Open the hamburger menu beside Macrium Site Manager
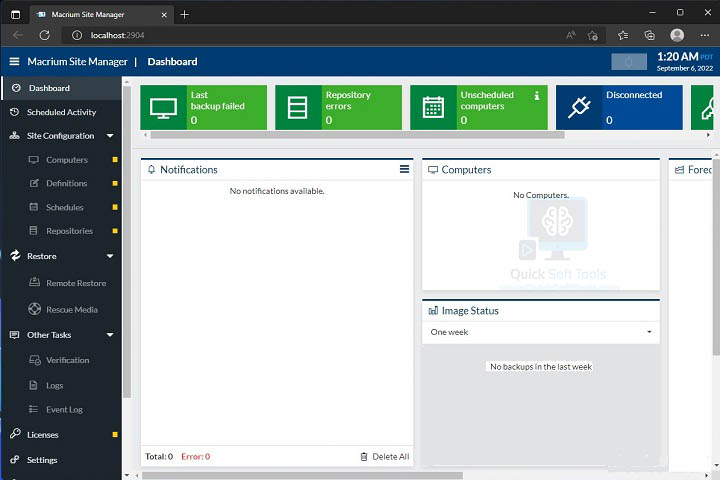The image size is (720, 480). pyautogui.click(x=14, y=61)
